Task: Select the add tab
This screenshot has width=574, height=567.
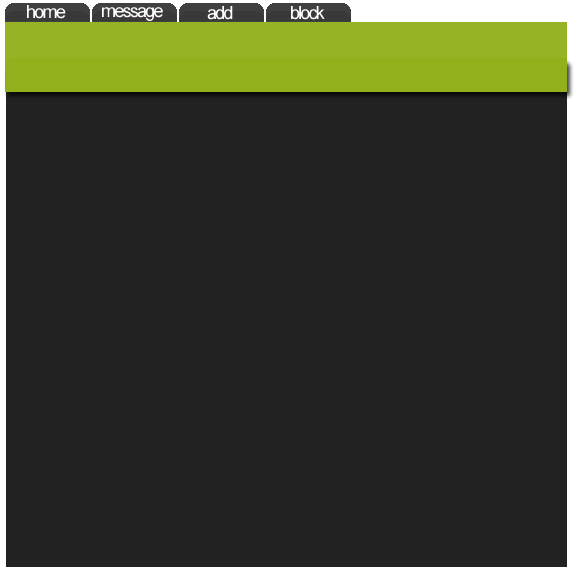Action: pos(221,12)
